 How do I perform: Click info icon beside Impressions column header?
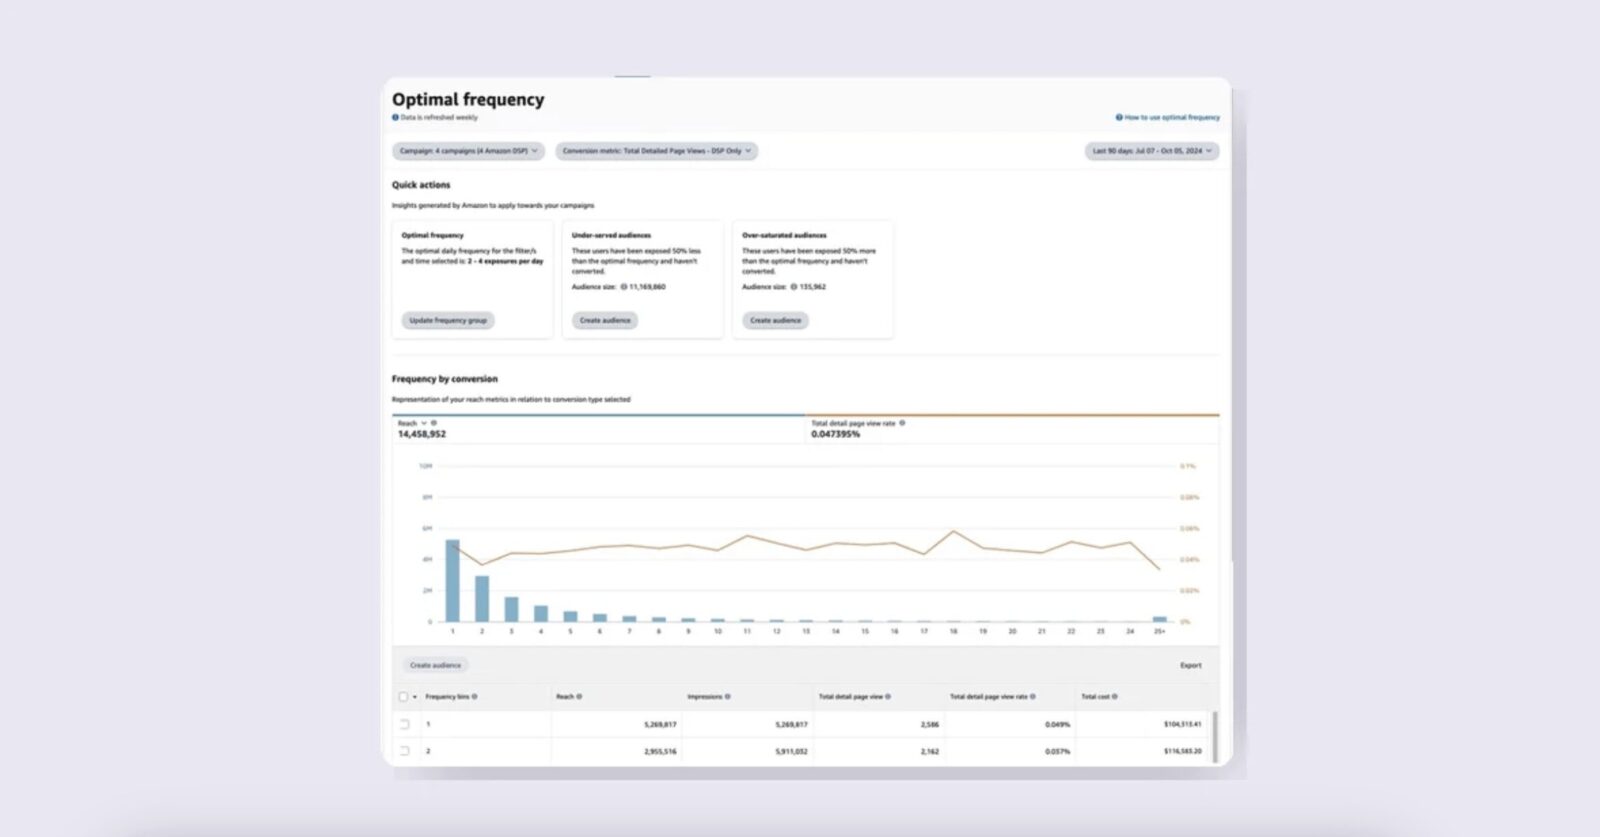[x=727, y=697]
